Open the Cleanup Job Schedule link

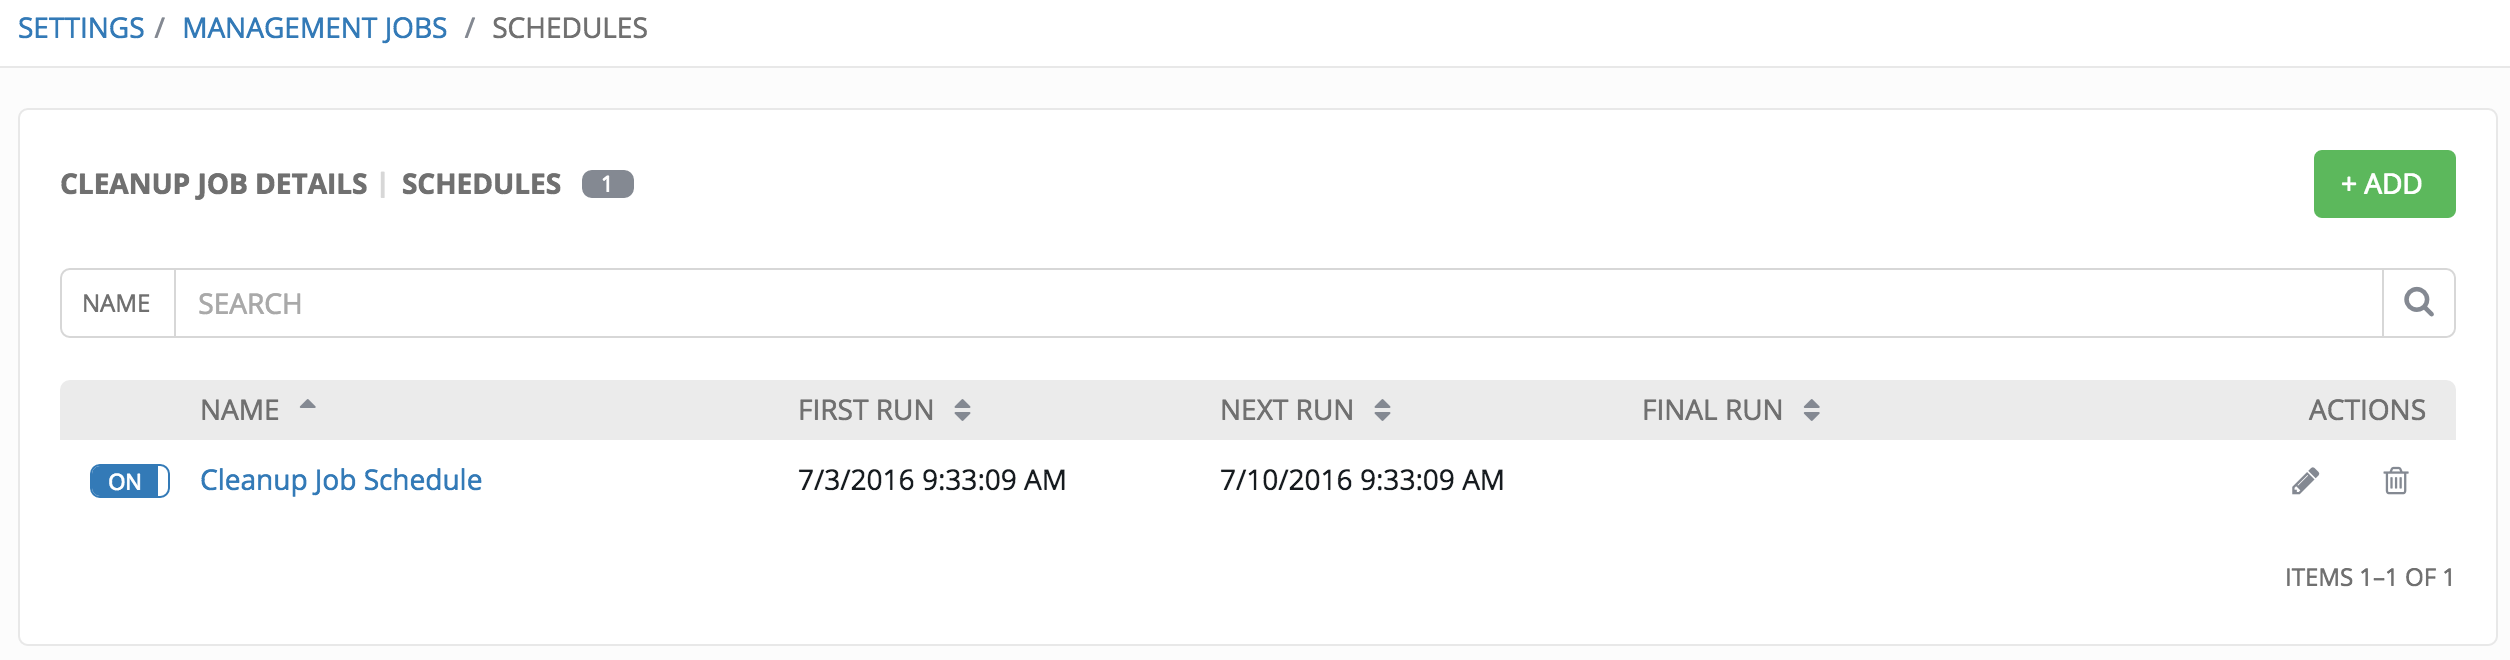(341, 480)
